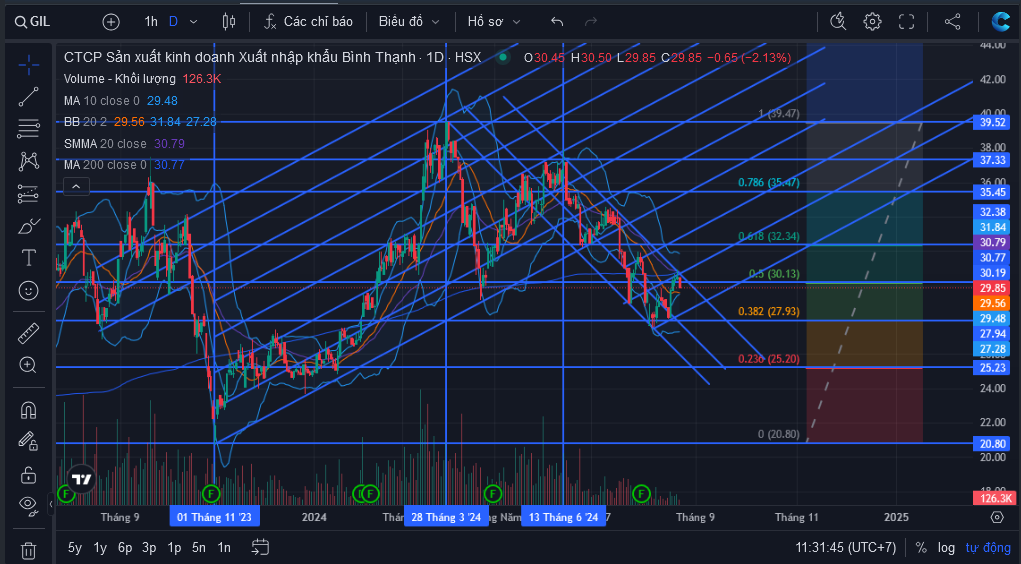Enable log scale on price axis
Viewport: 1021px width, 564px height.
[946, 548]
